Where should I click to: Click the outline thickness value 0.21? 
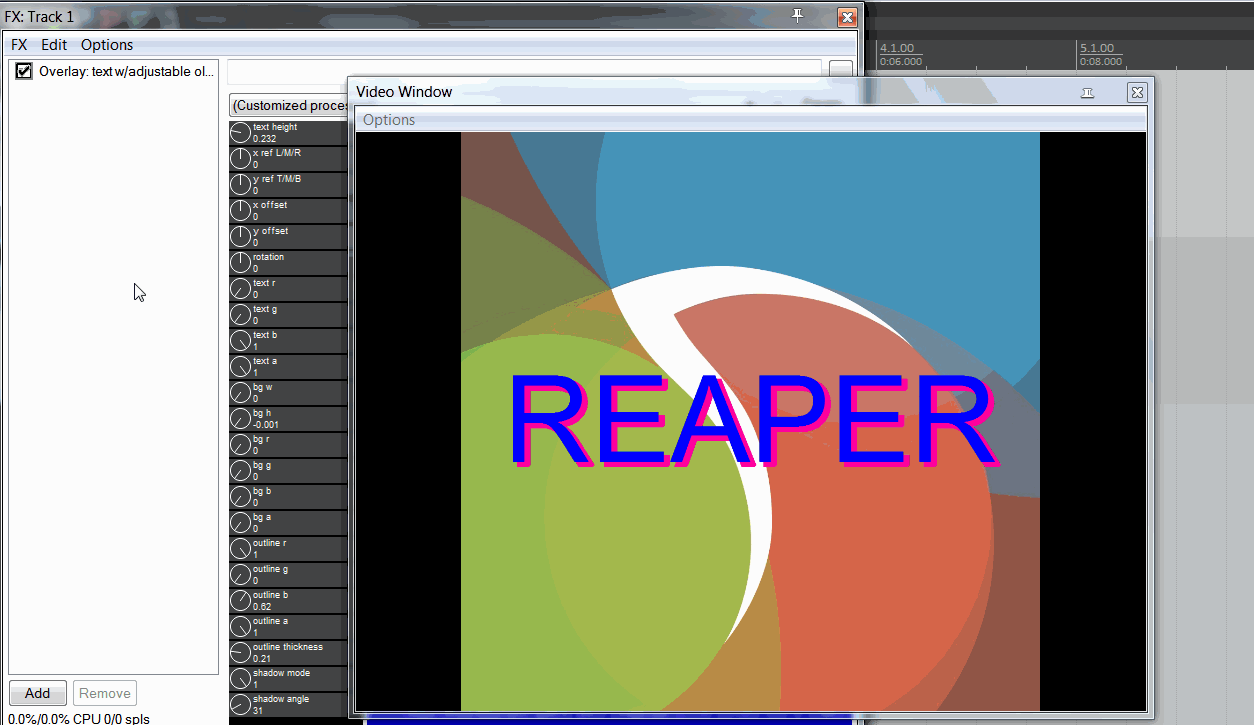262,659
